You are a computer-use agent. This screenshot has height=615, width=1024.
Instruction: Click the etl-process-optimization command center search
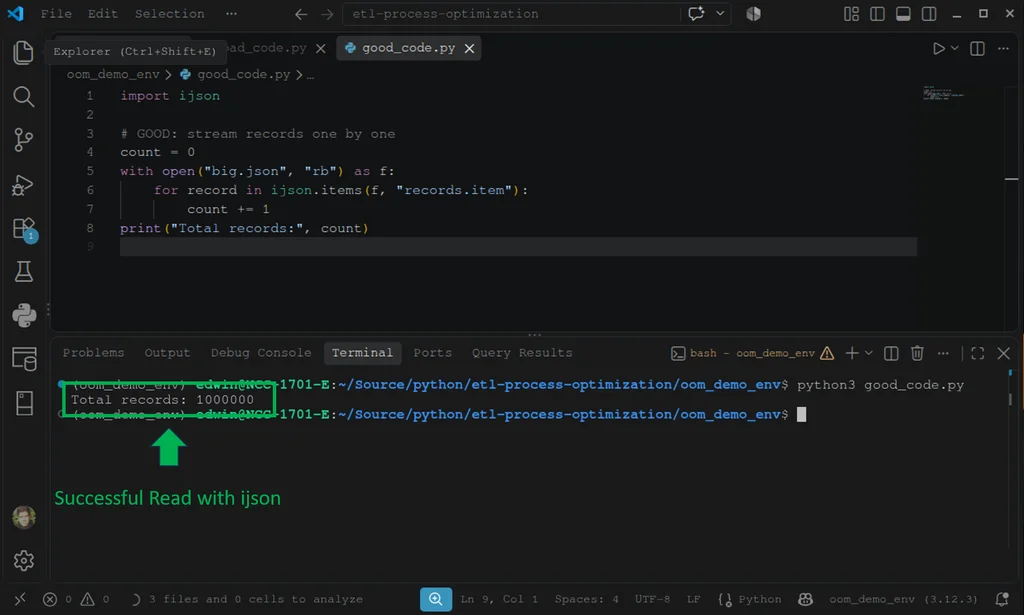pos(511,14)
